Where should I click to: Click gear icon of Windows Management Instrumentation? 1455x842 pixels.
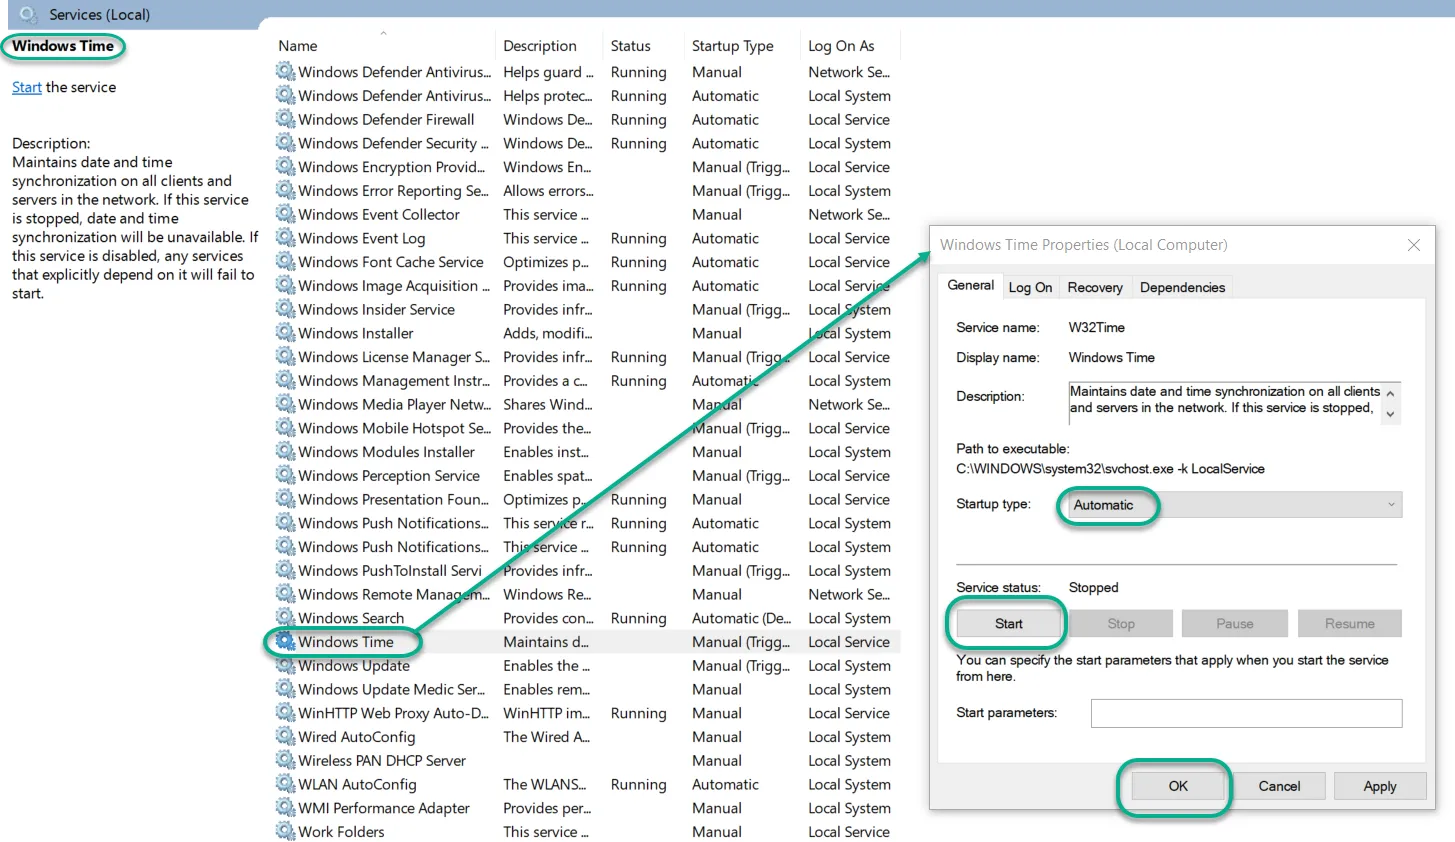click(286, 380)
